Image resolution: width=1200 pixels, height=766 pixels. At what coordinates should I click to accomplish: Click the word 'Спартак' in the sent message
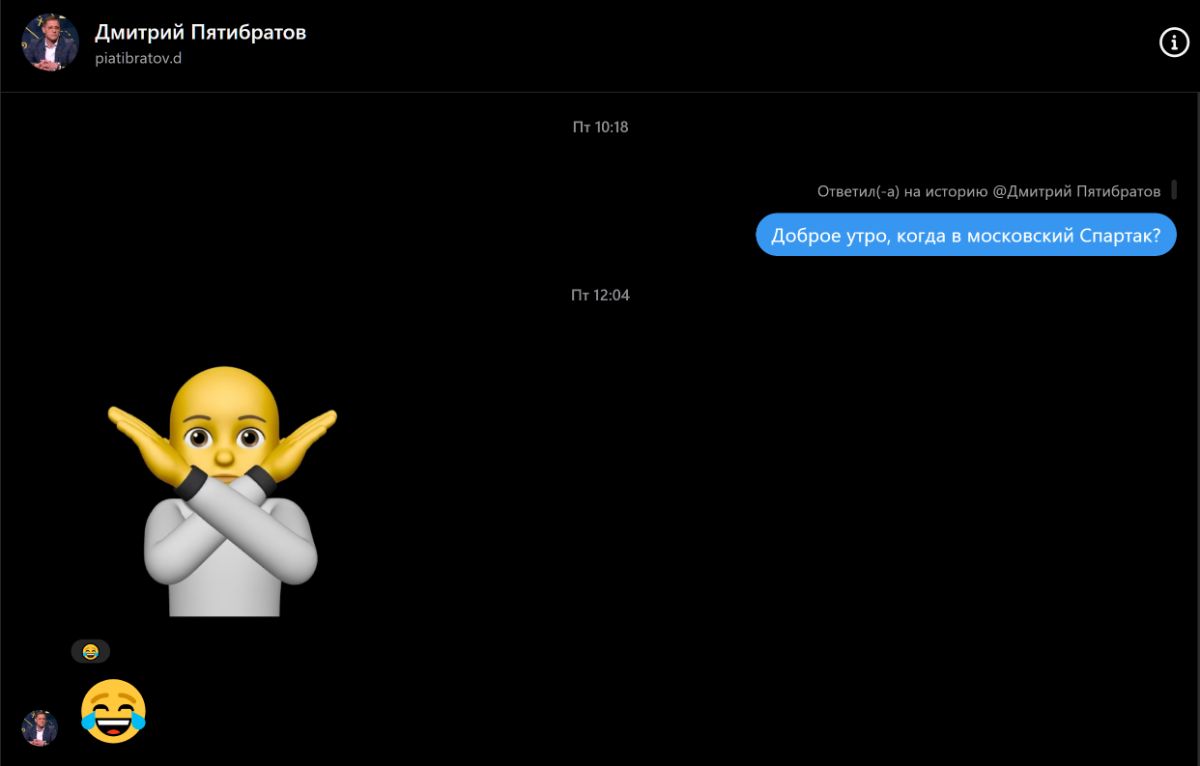point(1119,235)
